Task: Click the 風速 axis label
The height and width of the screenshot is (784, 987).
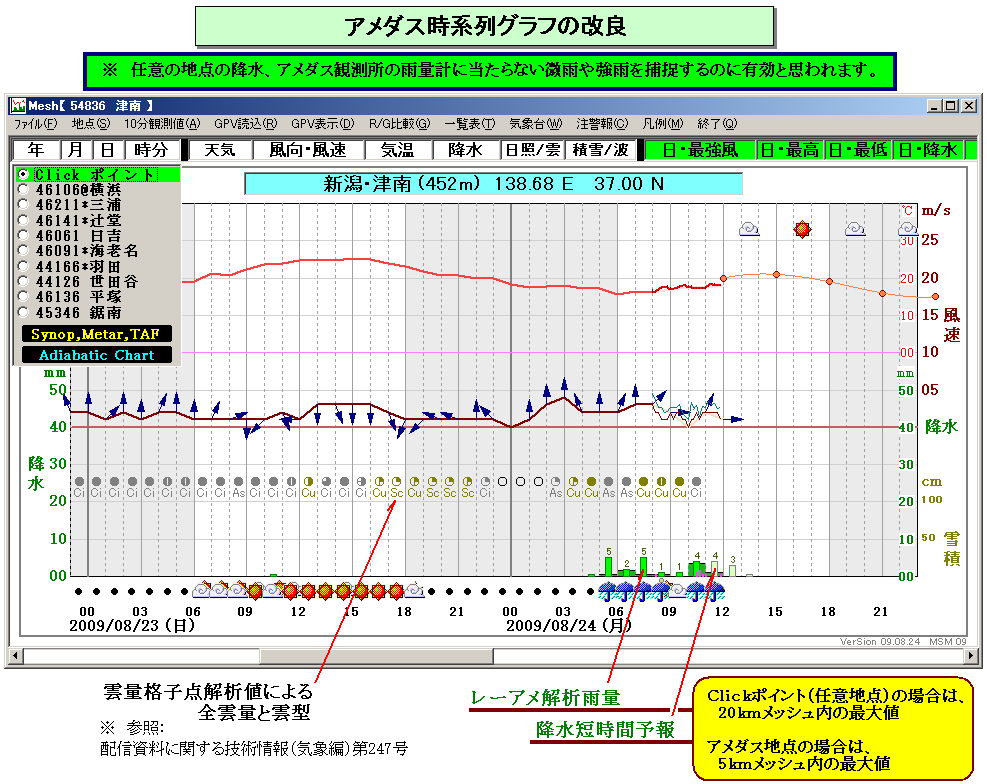Action: 951,325
